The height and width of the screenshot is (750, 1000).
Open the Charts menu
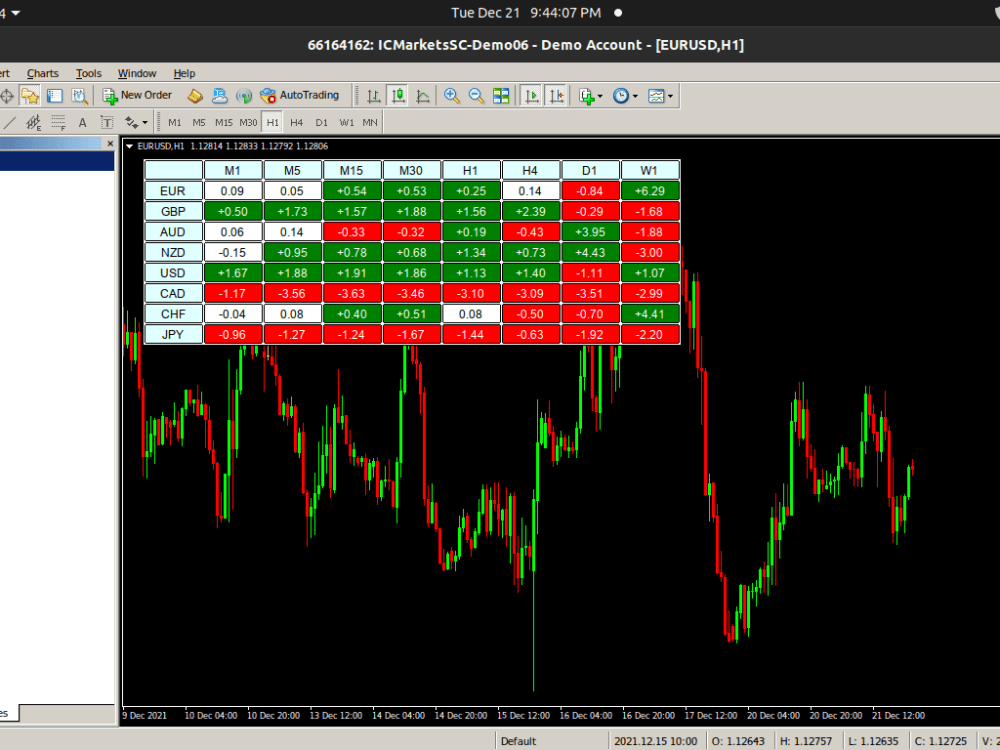pyautogui.click(x=43, y=73)
